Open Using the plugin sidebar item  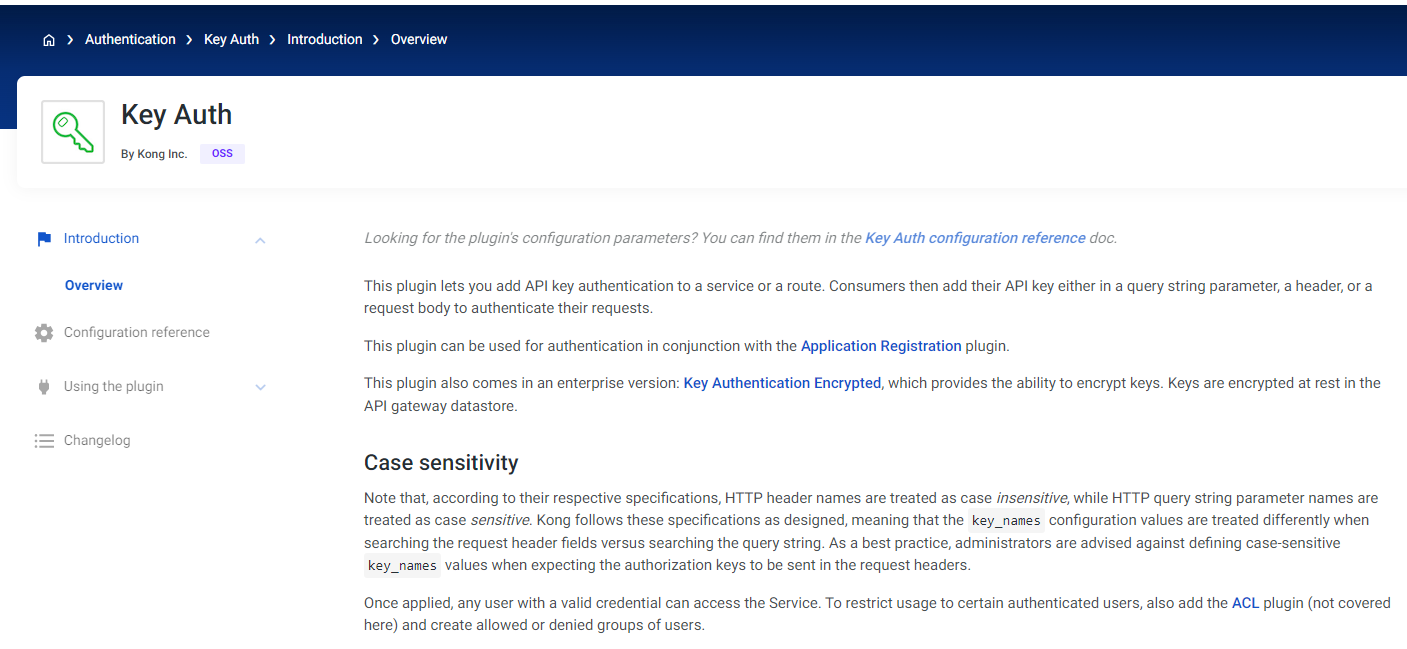[114, 387]
